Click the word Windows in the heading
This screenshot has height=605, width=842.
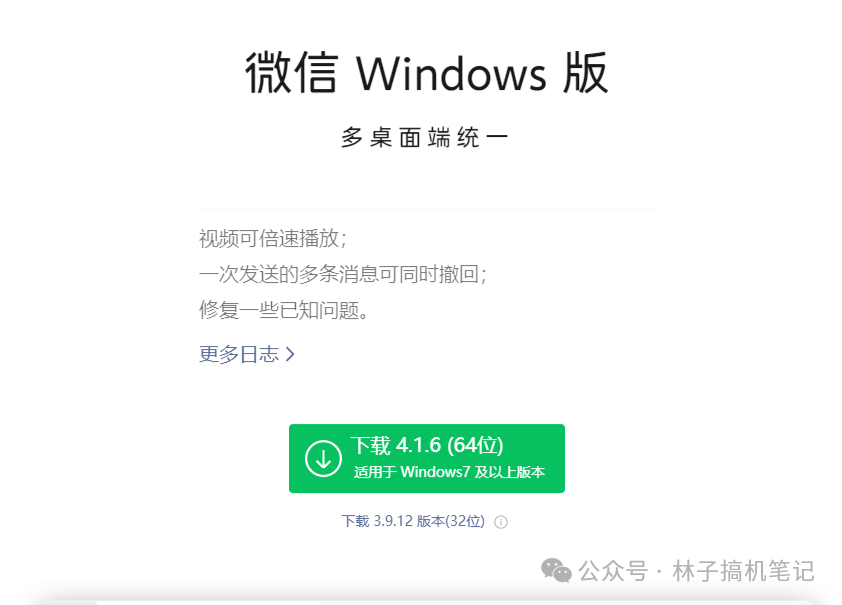pyautogui.click(x=451, y=74)
